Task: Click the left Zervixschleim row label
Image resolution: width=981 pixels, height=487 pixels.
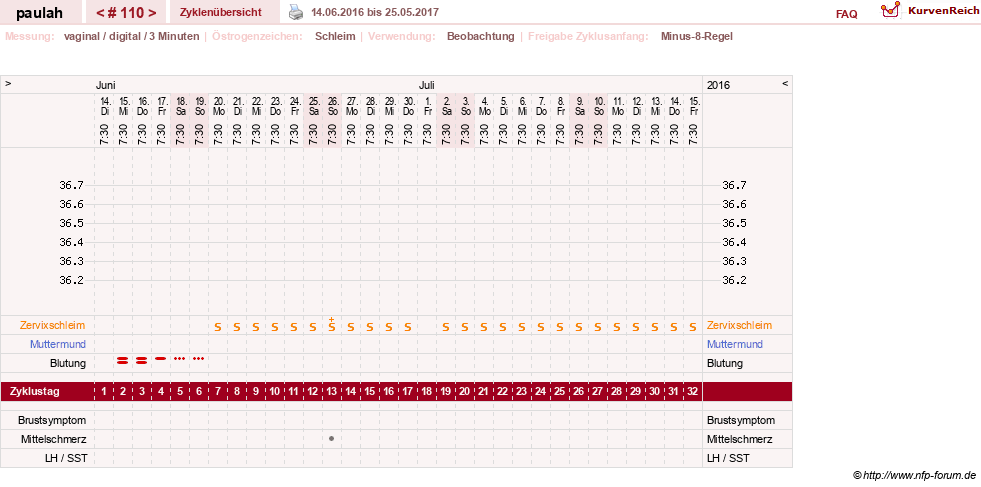Action: [53, 326]
